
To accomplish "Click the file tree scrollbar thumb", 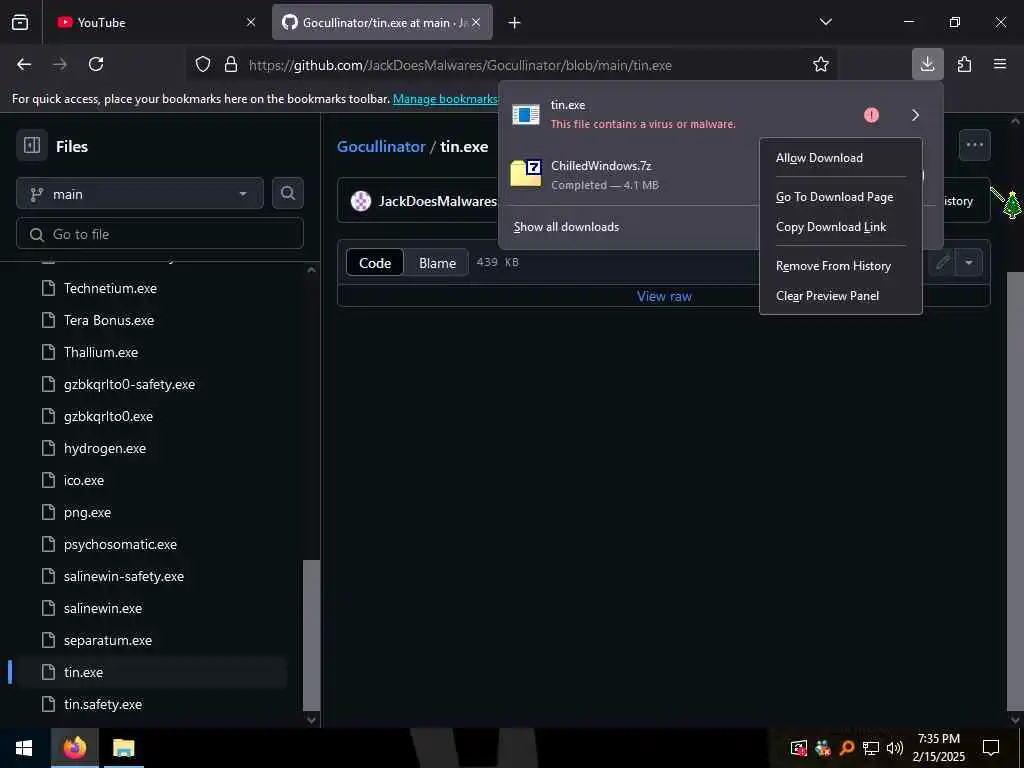I will [312, 635].
